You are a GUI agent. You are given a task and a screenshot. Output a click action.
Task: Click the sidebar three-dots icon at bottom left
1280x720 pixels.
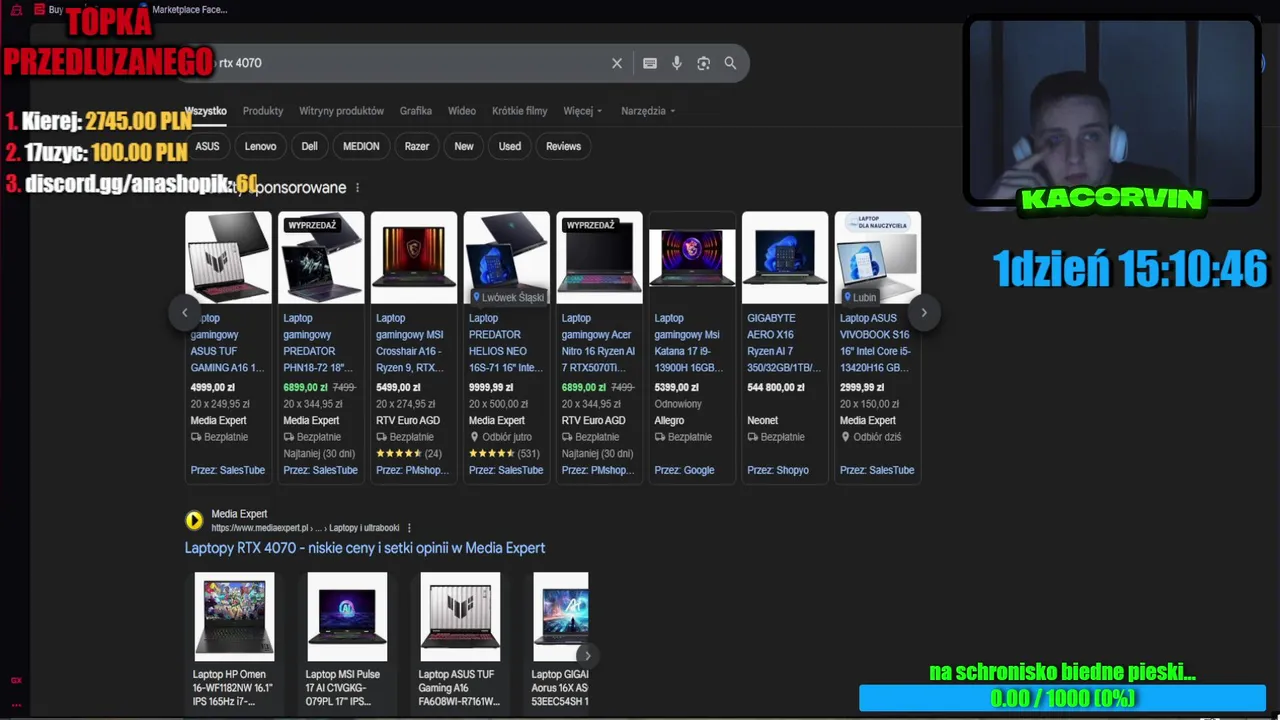pos(16,704)
